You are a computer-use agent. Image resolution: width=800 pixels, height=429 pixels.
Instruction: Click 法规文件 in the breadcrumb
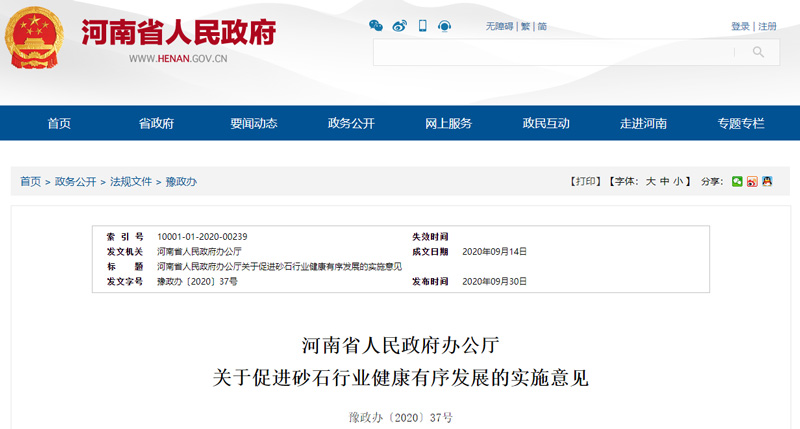[x=131, y=182]
